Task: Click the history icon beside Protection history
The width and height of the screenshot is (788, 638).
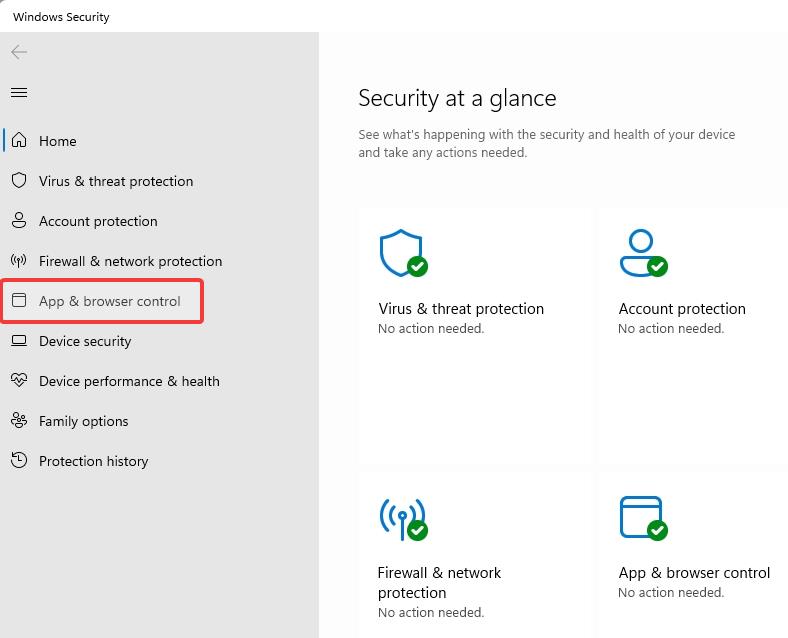Action: click(x=19, y=461)
